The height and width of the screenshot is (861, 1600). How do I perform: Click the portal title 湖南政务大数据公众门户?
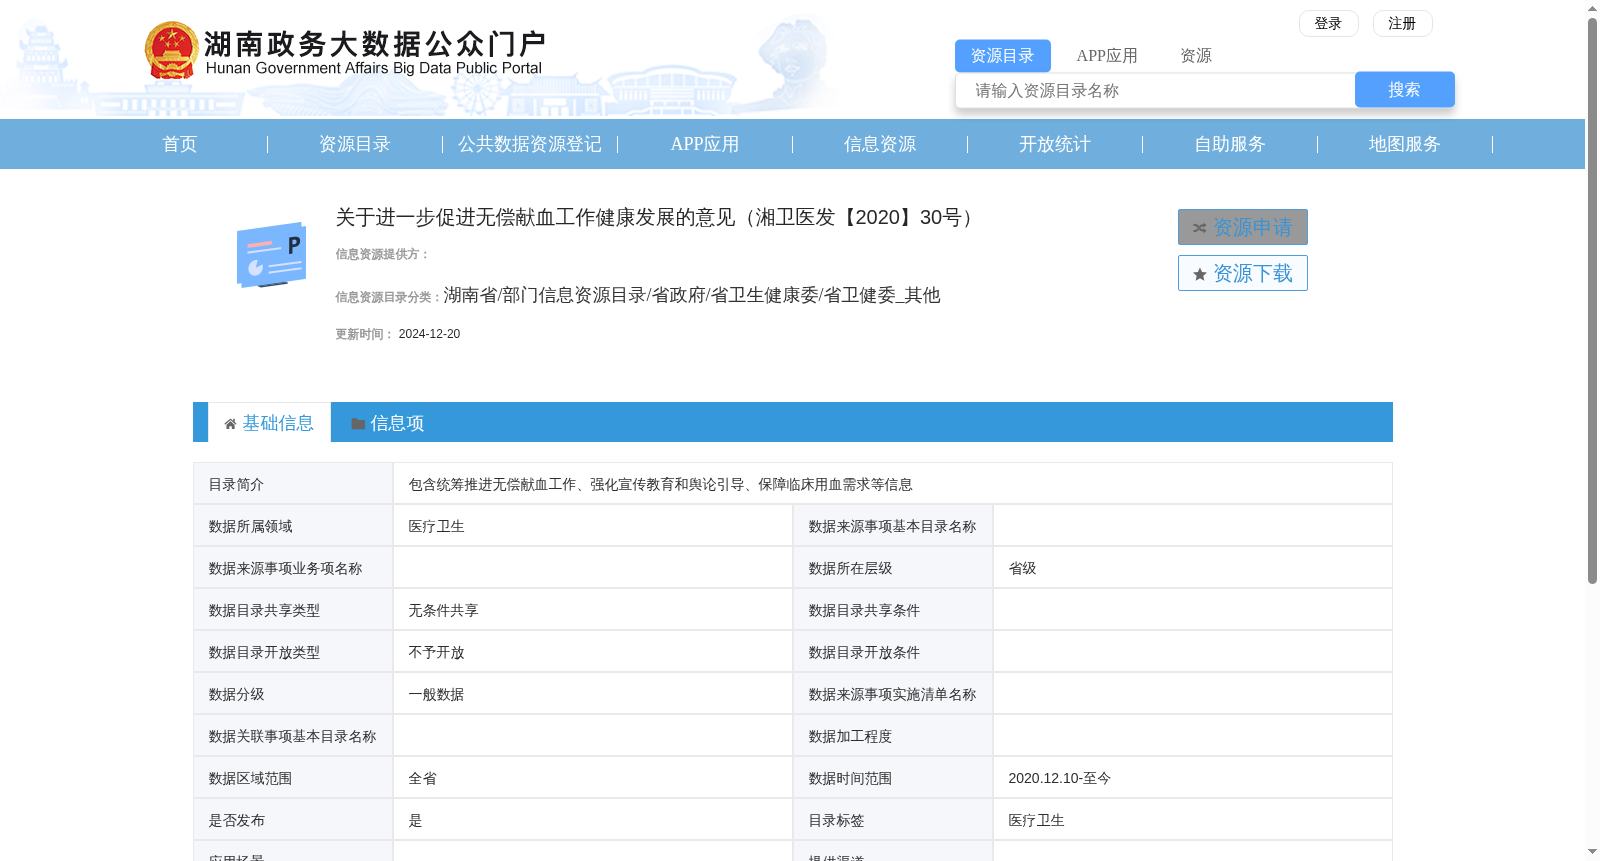[x=374, y=44]
